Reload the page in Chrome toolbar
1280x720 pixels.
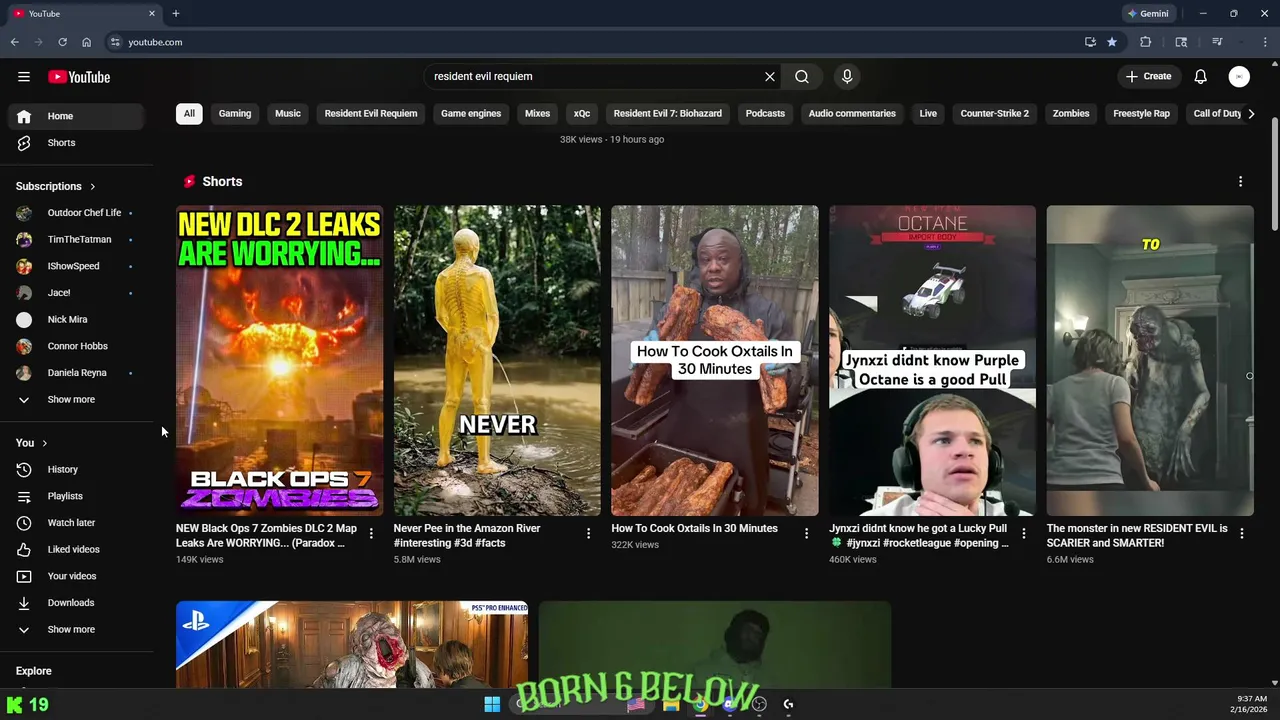[x=62, y=42]
